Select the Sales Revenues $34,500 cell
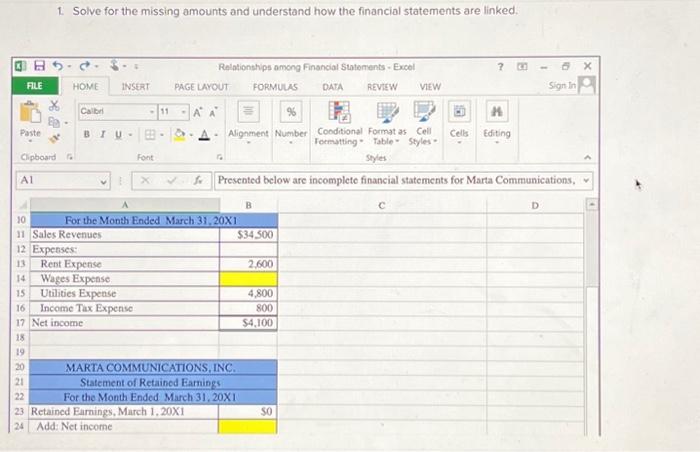The width and height of the screenshot is (700, 452). pyautogui.click(x=248, y=235)
